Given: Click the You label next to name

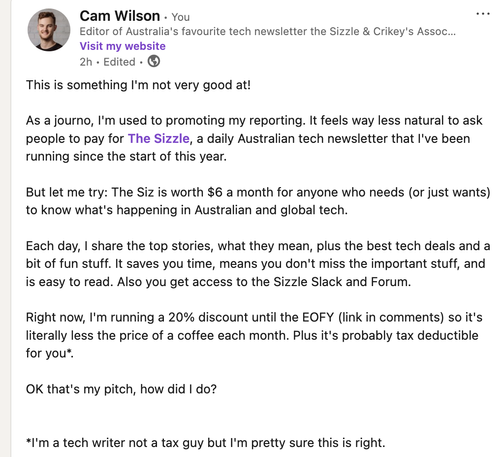Looking at the screenshot, I should coord(180,17).
